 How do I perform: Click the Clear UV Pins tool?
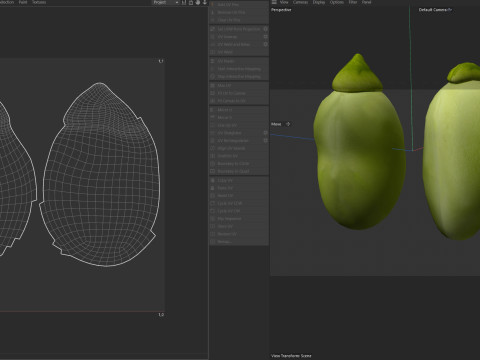239,20
